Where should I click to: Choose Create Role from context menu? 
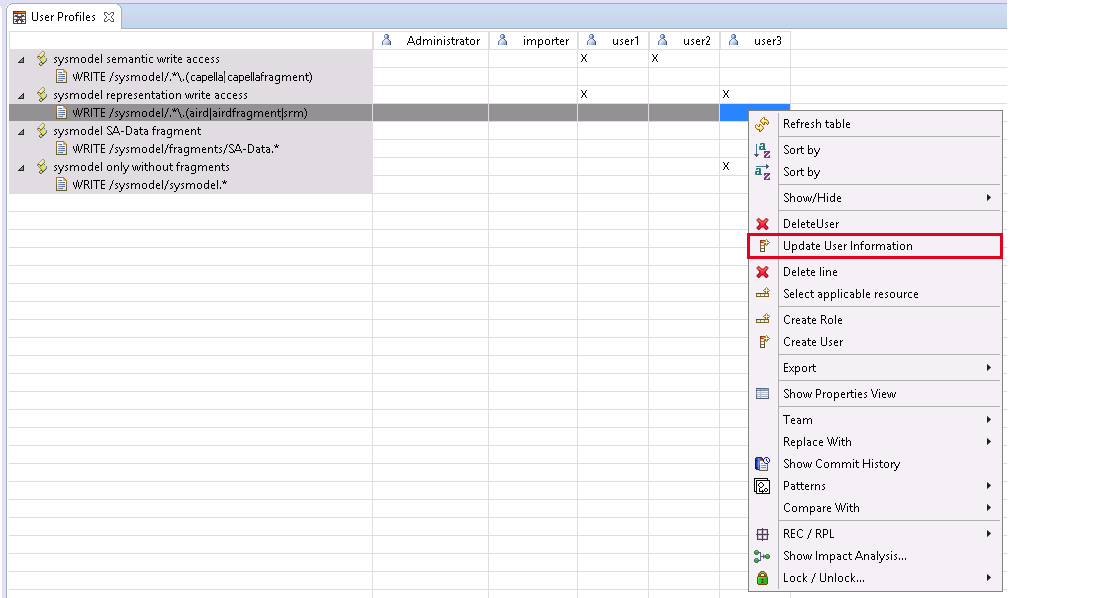(x=812, y=320)
